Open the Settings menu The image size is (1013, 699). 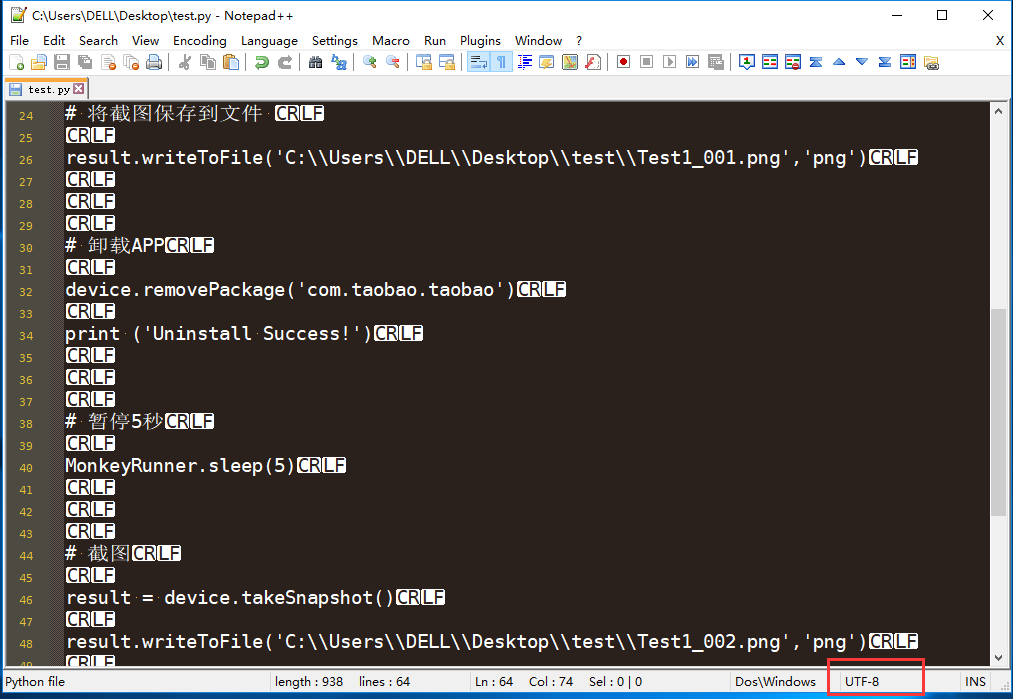[335, 41]
